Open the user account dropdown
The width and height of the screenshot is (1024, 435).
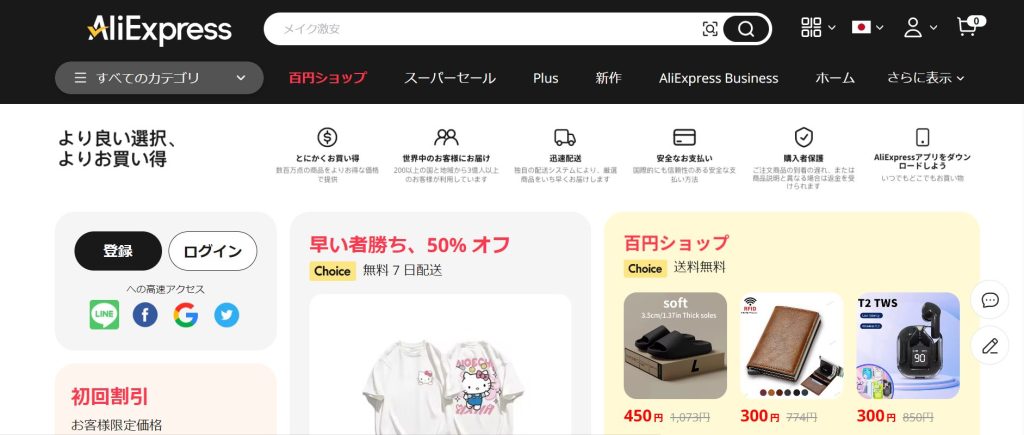point(920,27)
